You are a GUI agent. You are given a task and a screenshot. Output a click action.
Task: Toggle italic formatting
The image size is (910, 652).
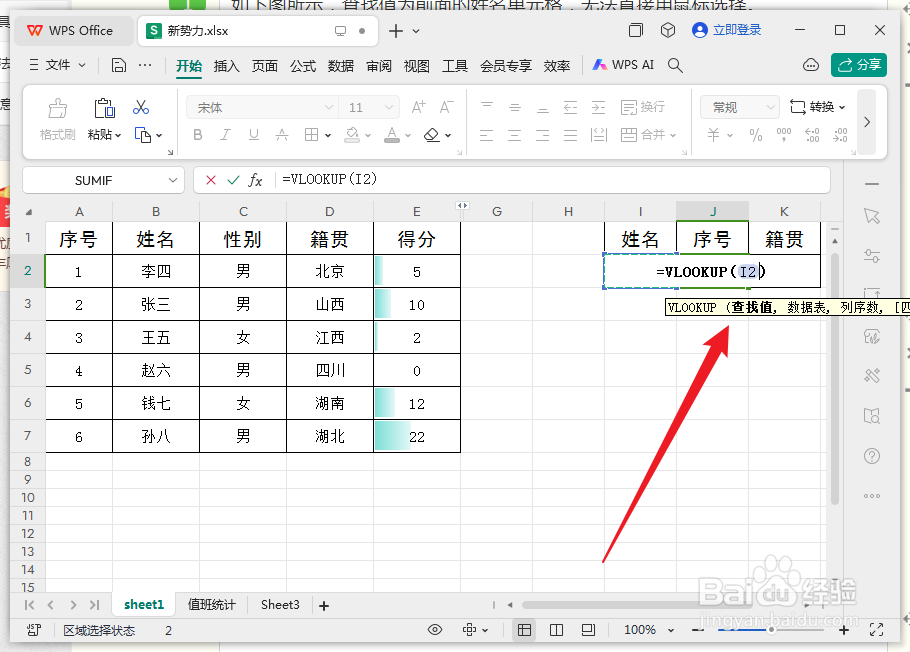tap(225, 134)
